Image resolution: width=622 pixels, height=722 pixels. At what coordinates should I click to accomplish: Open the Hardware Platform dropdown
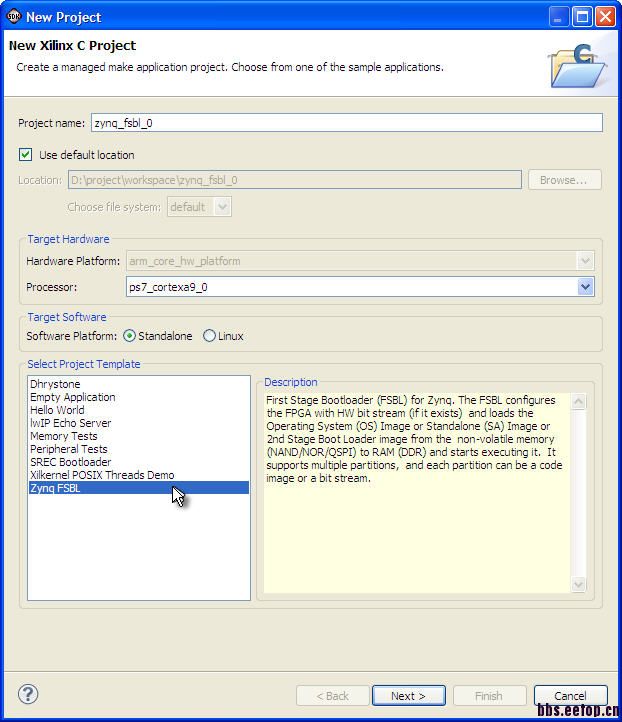point(360,261)
